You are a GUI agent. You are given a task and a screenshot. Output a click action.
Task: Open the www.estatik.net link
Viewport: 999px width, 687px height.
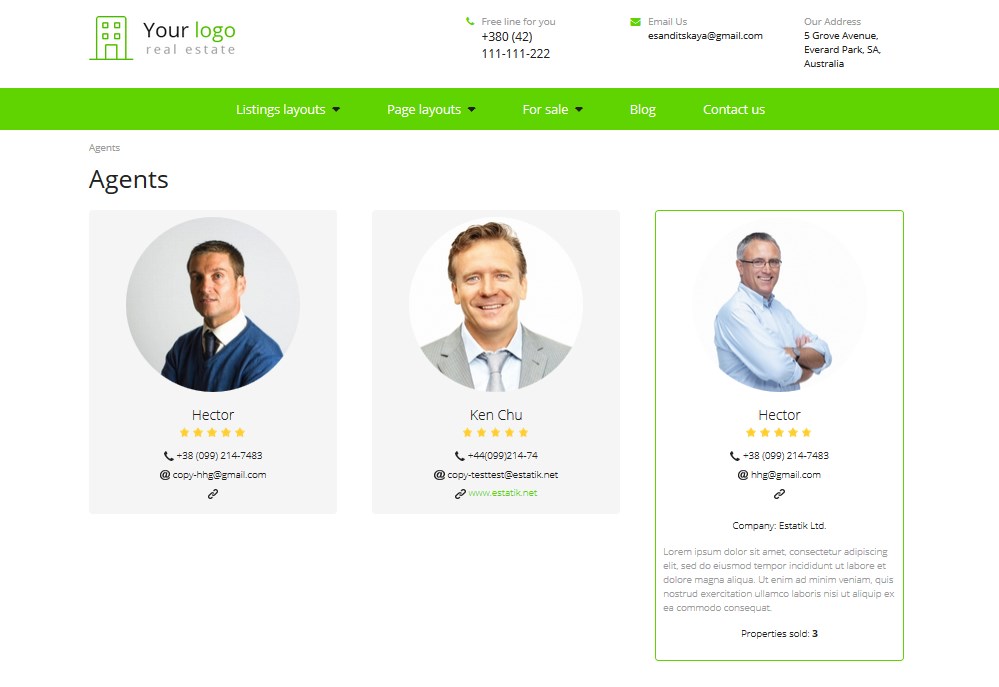pyautogui.click(x=503, y=493)
